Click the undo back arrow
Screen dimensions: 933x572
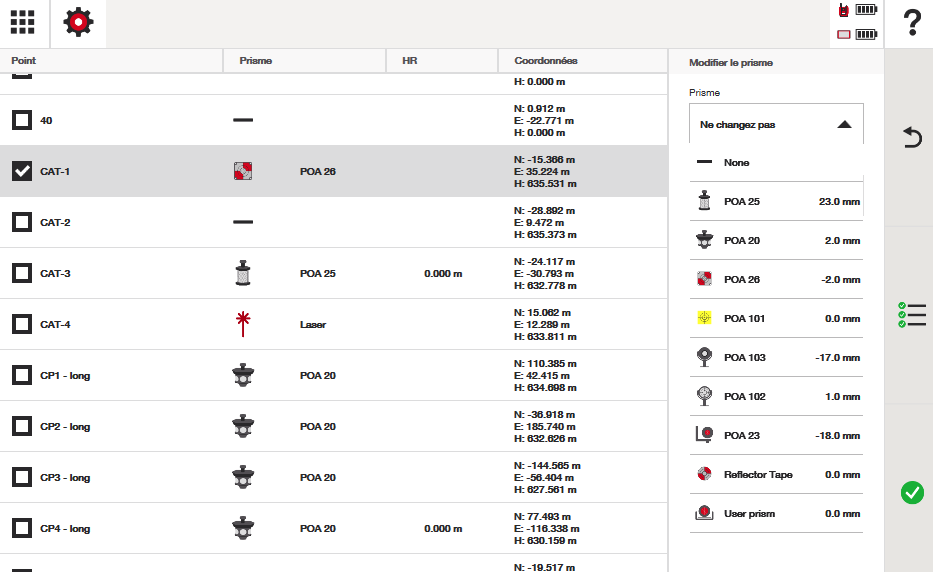point(911,138)
